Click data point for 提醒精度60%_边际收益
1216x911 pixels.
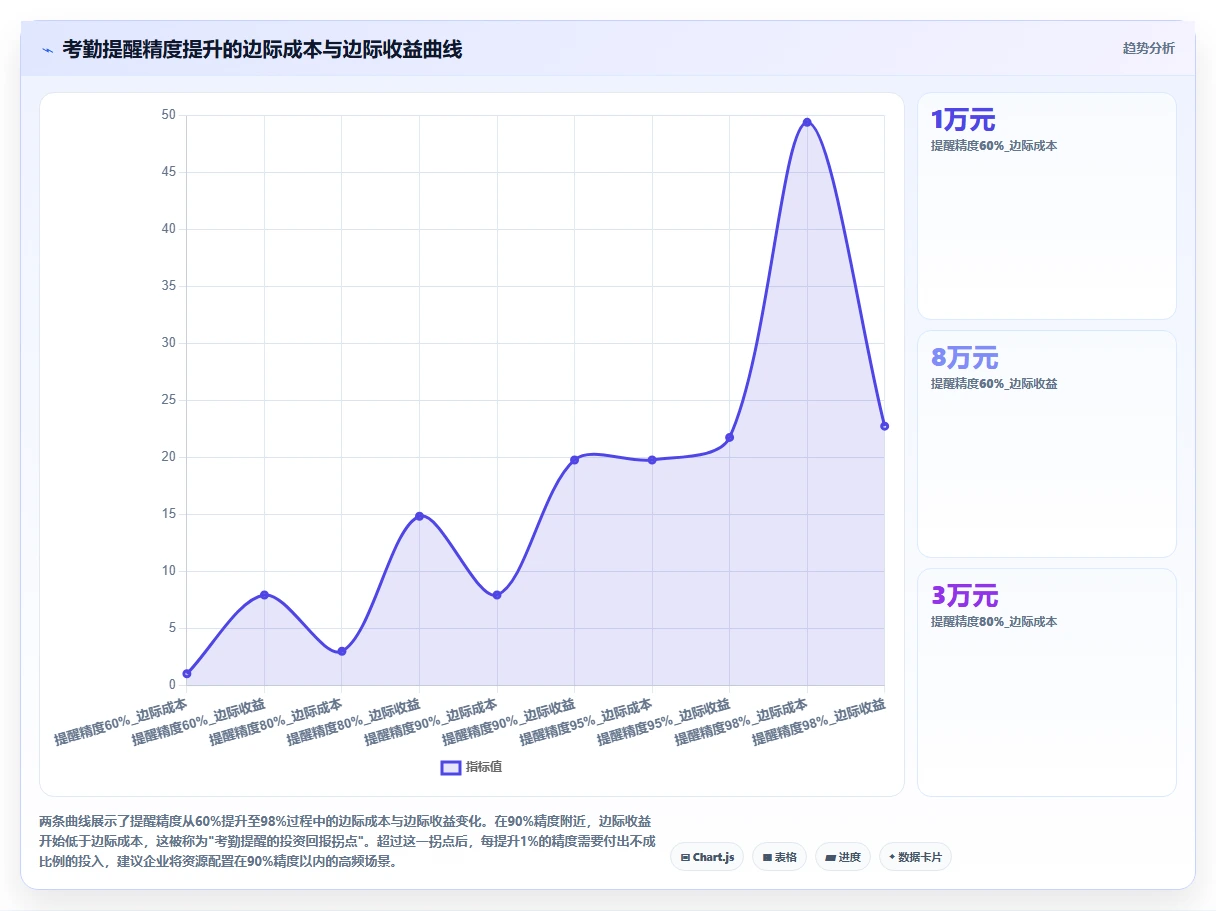[x=264, y=595]
